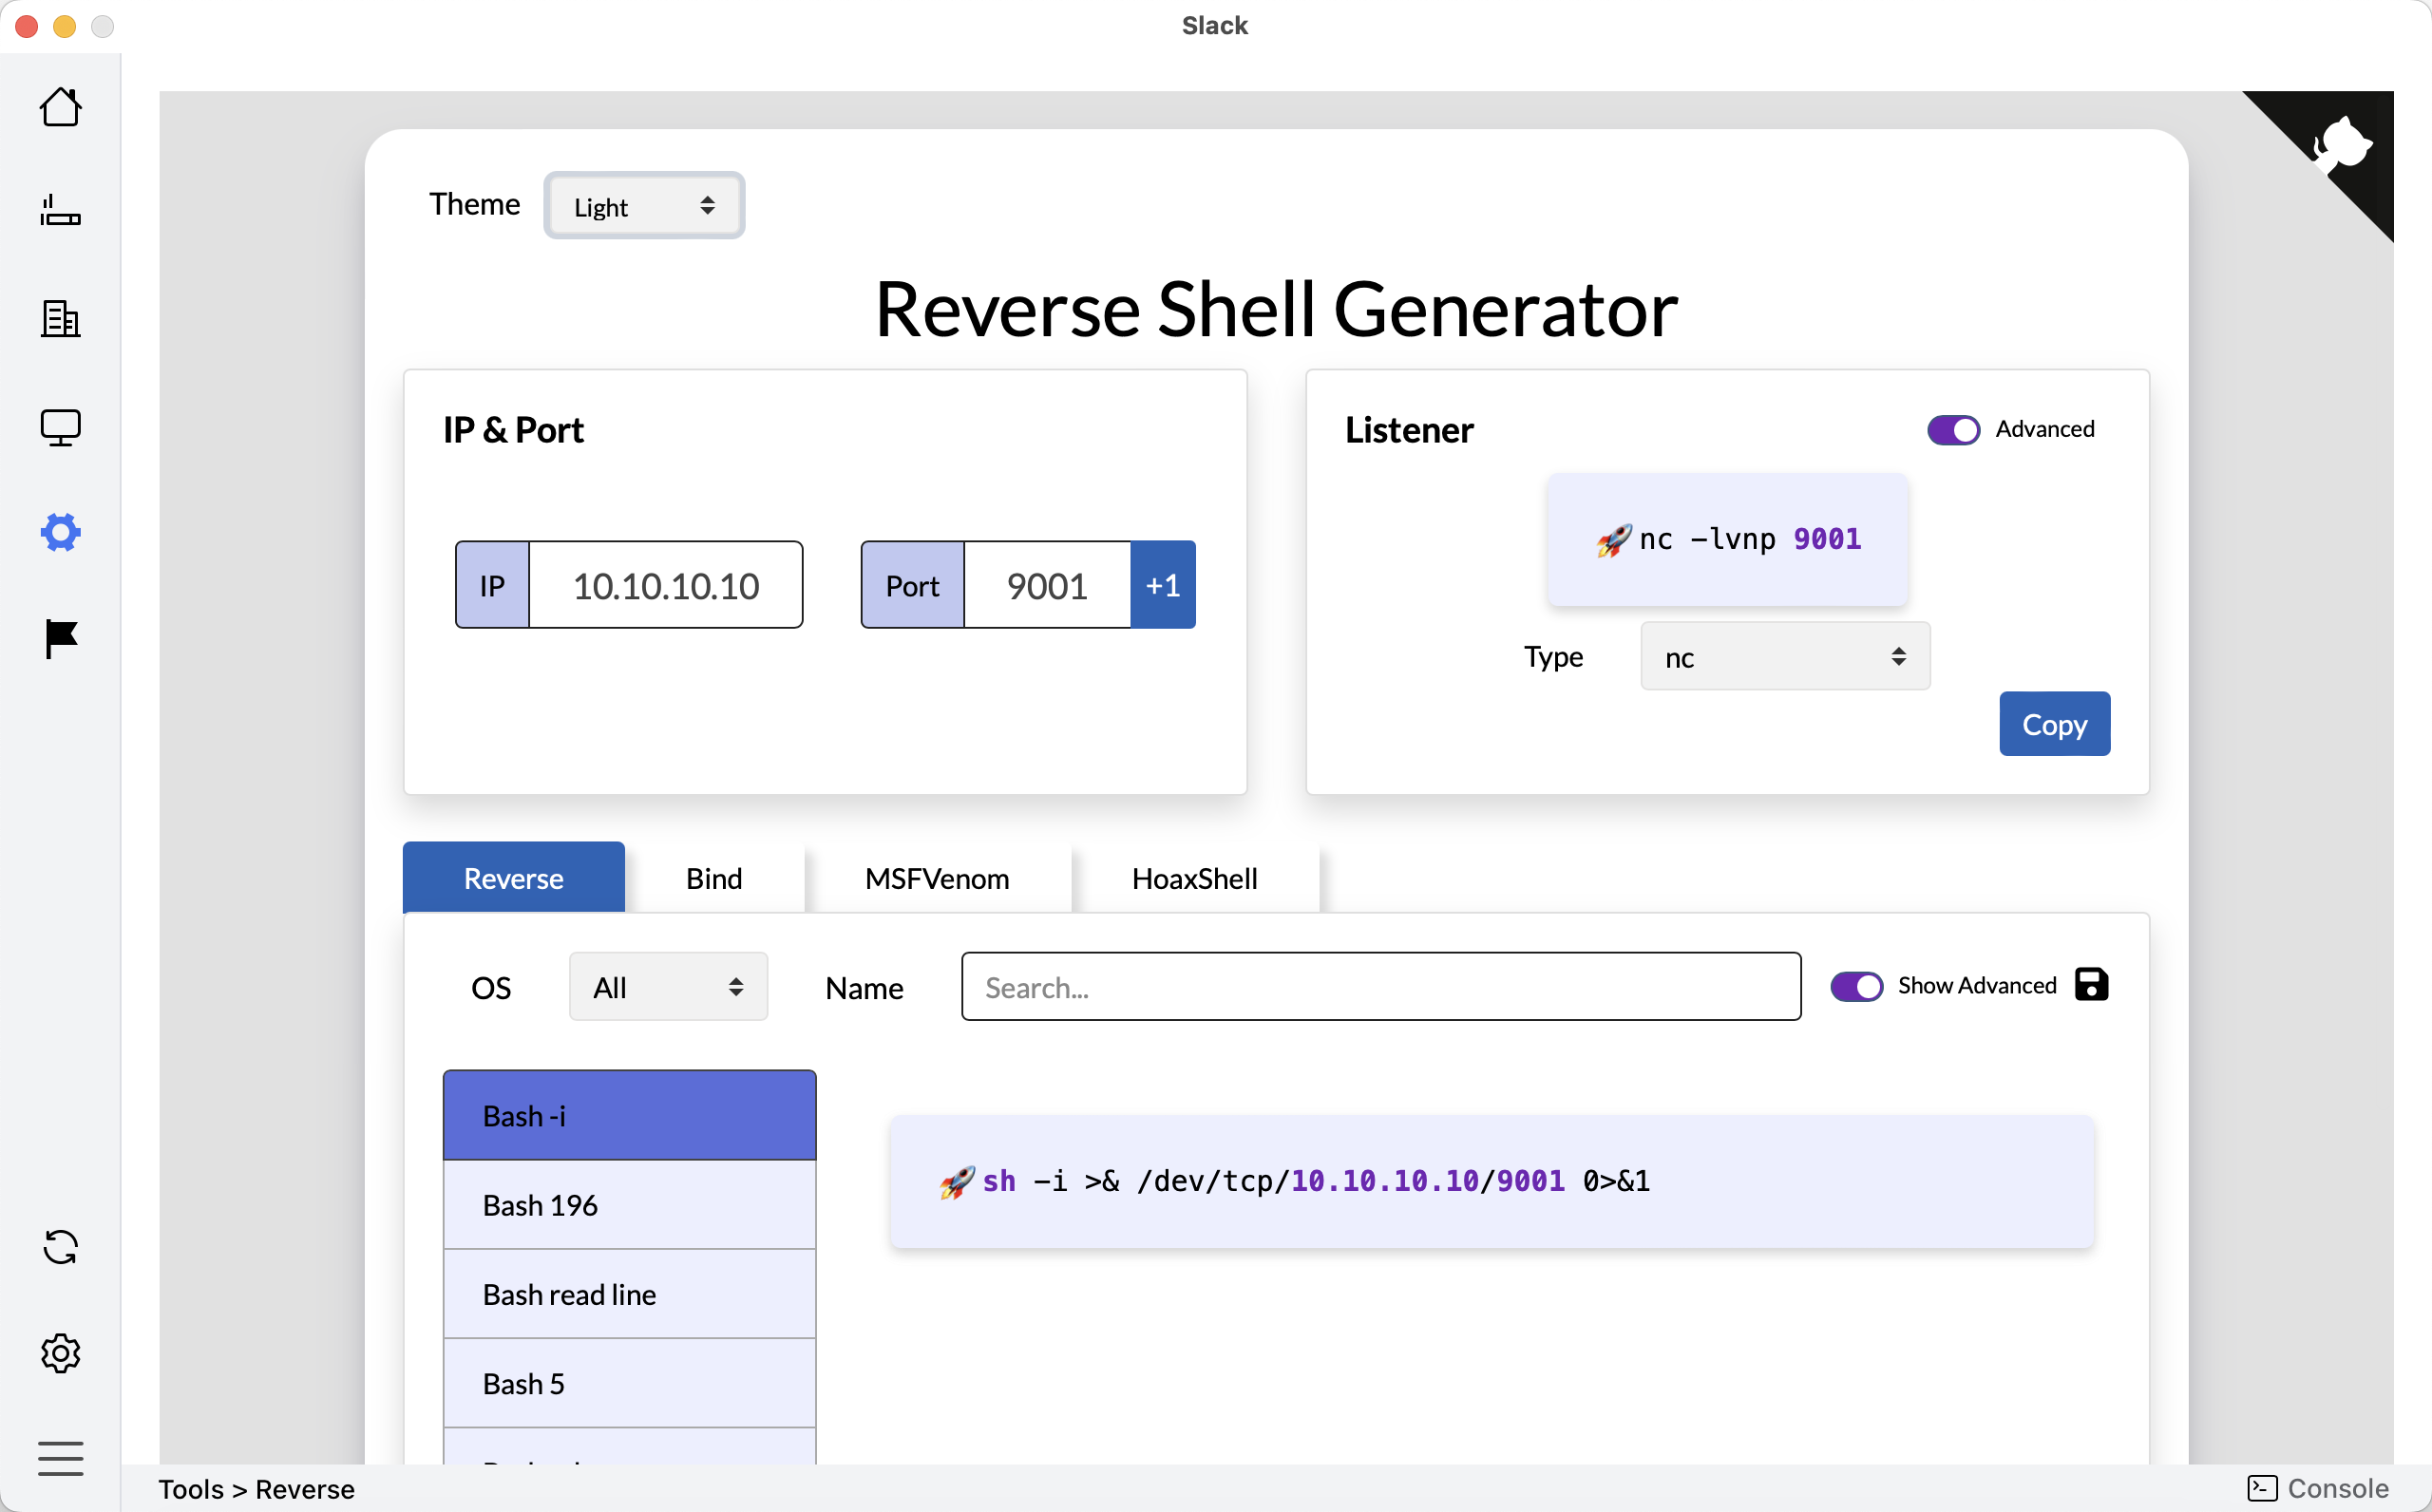
Task: Switch to the HoaxShell tab
Action: pos(1194,878)
